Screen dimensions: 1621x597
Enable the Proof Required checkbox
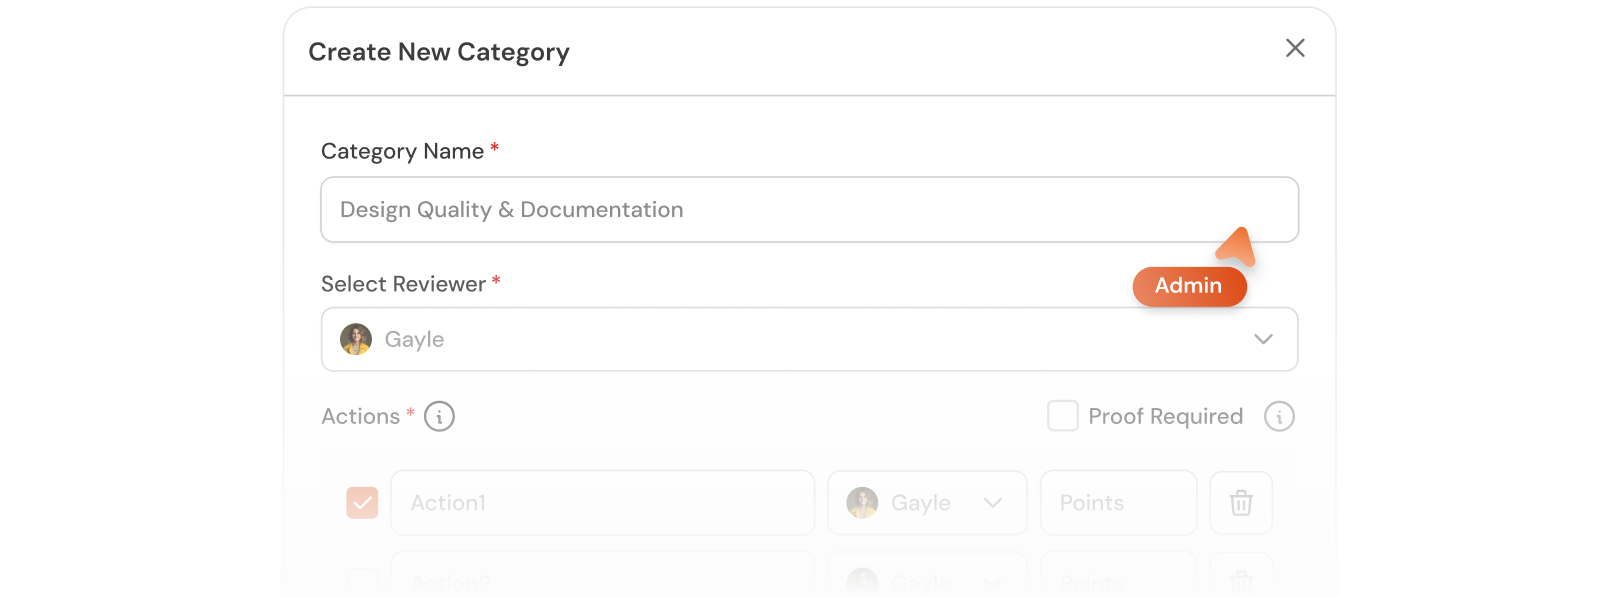tap(1063, 415)
